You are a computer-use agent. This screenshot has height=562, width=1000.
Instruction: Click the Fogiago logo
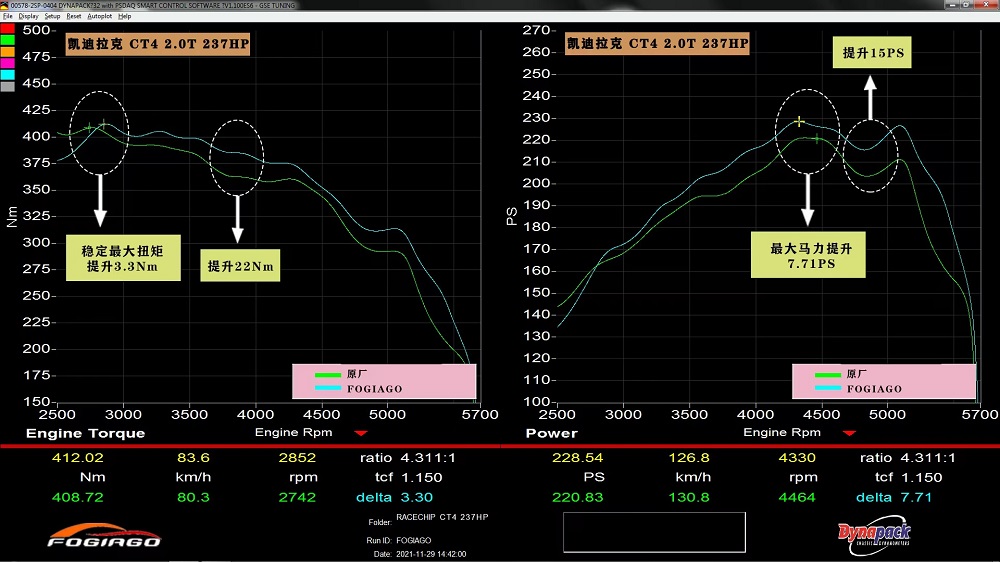[104, 536]
